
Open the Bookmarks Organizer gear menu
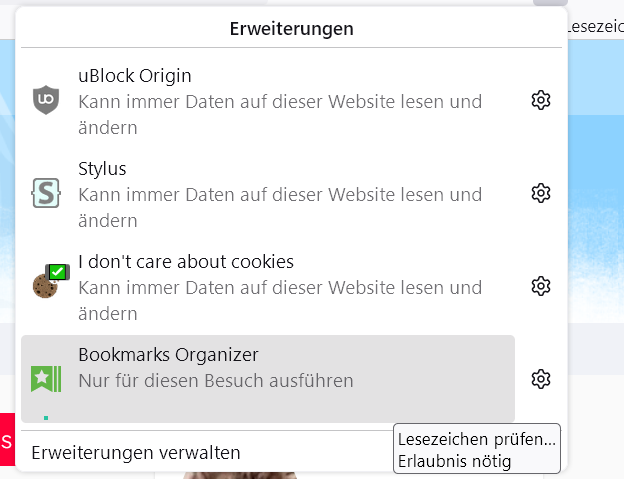pos(541,379)
